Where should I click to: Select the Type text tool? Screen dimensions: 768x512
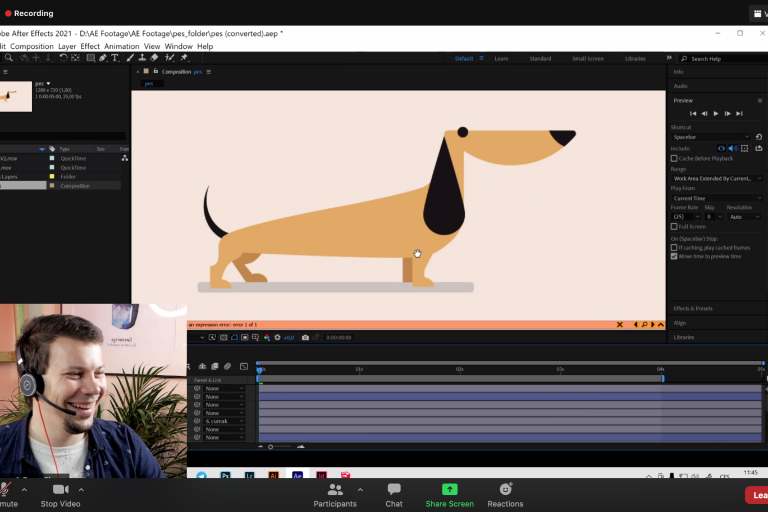click(x=115, y=58)
